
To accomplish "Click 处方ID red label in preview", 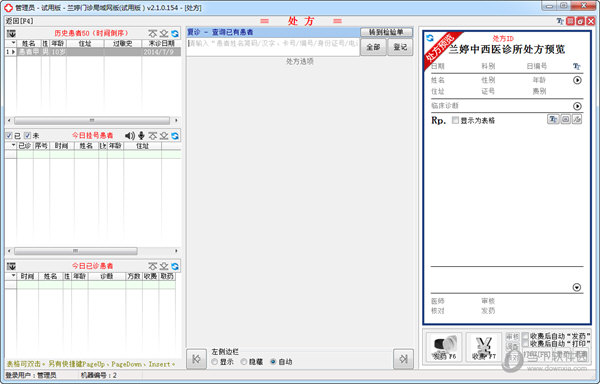I will coord(503,39).
